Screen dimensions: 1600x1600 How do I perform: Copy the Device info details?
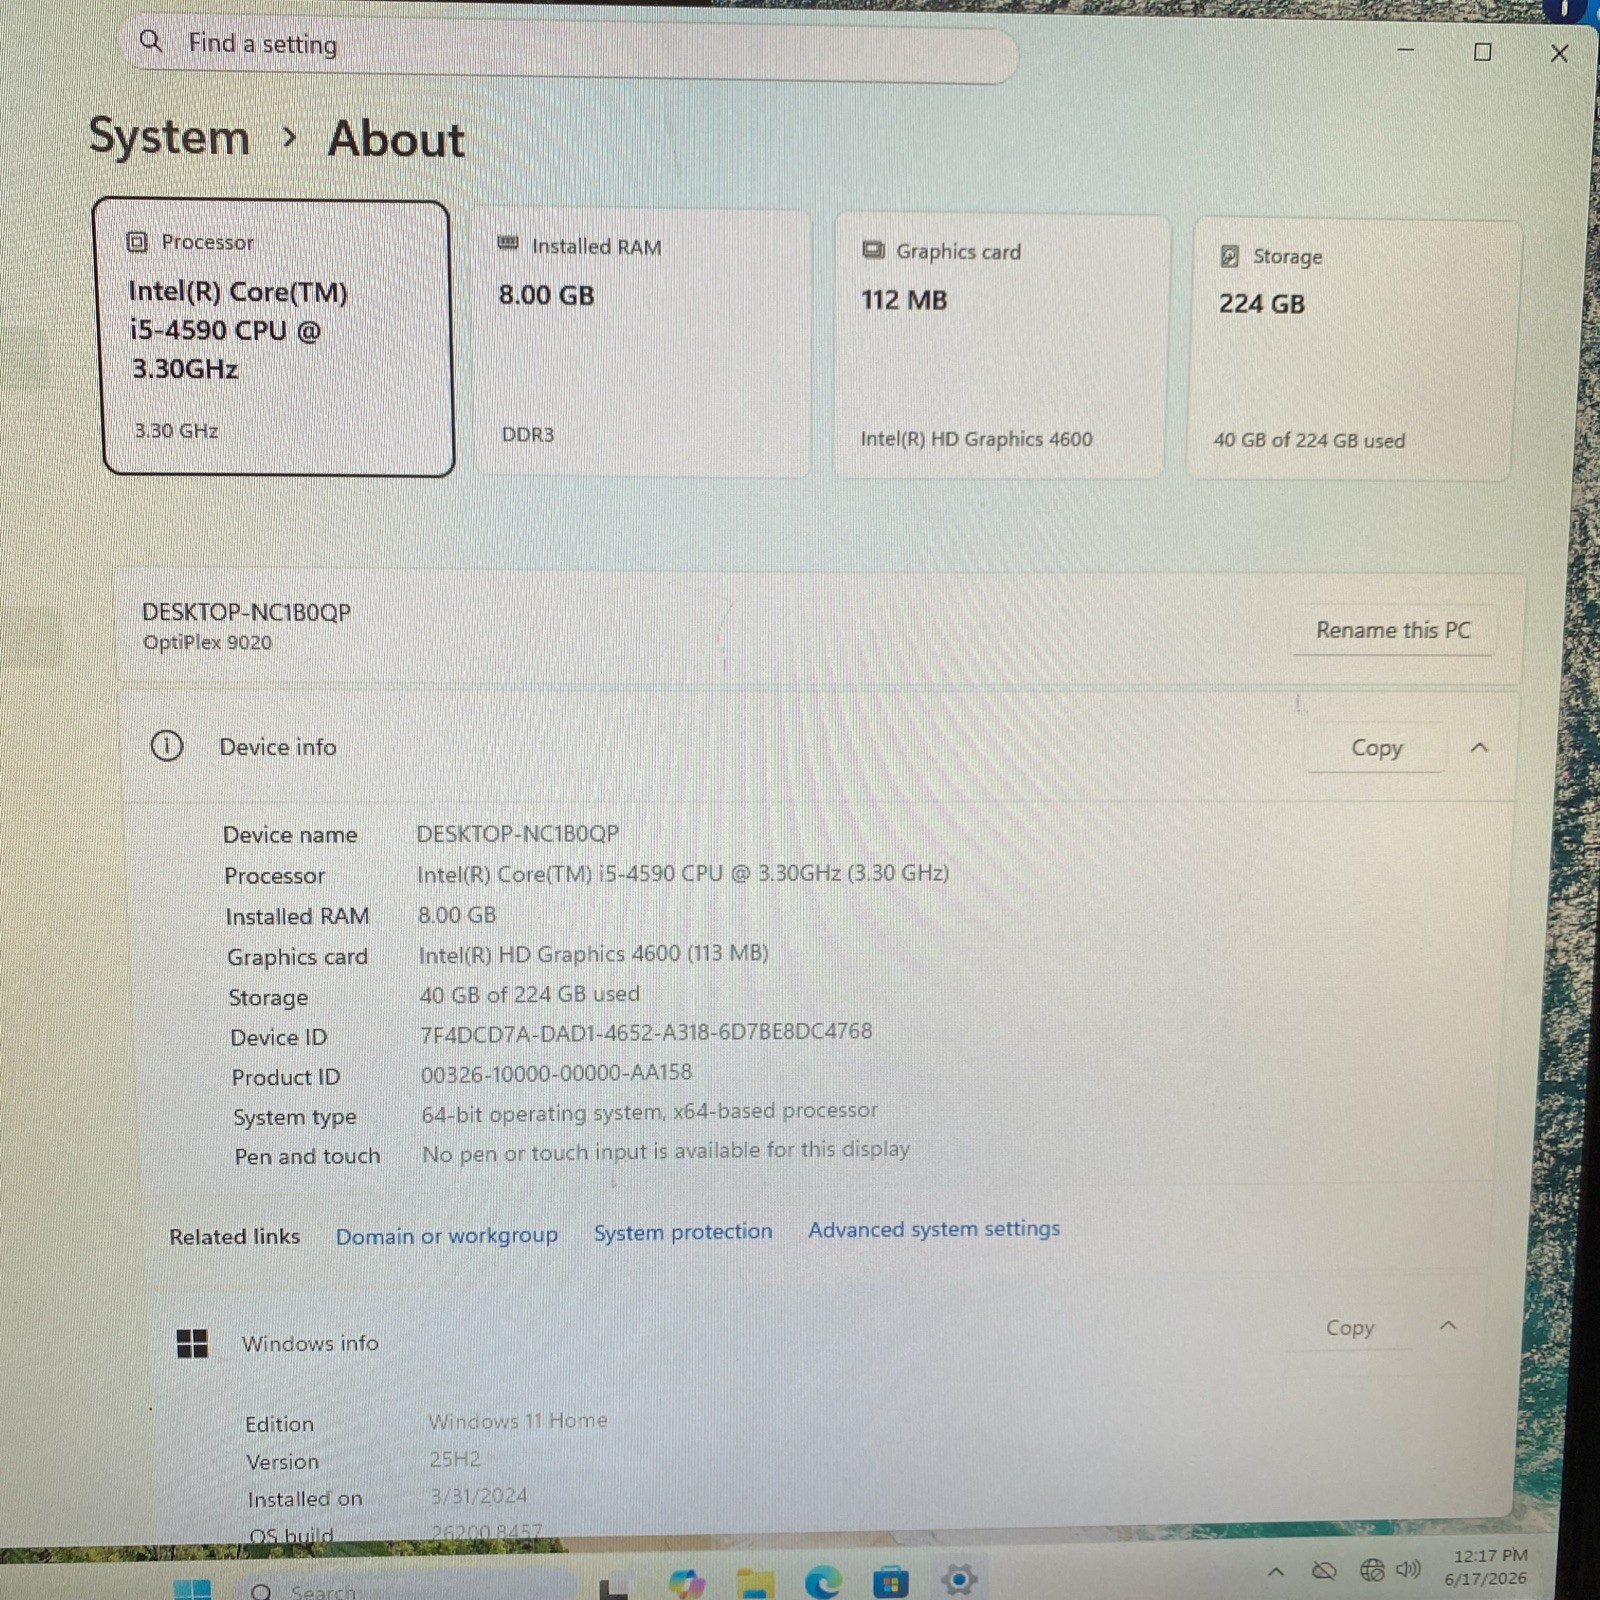(1376, 748)
